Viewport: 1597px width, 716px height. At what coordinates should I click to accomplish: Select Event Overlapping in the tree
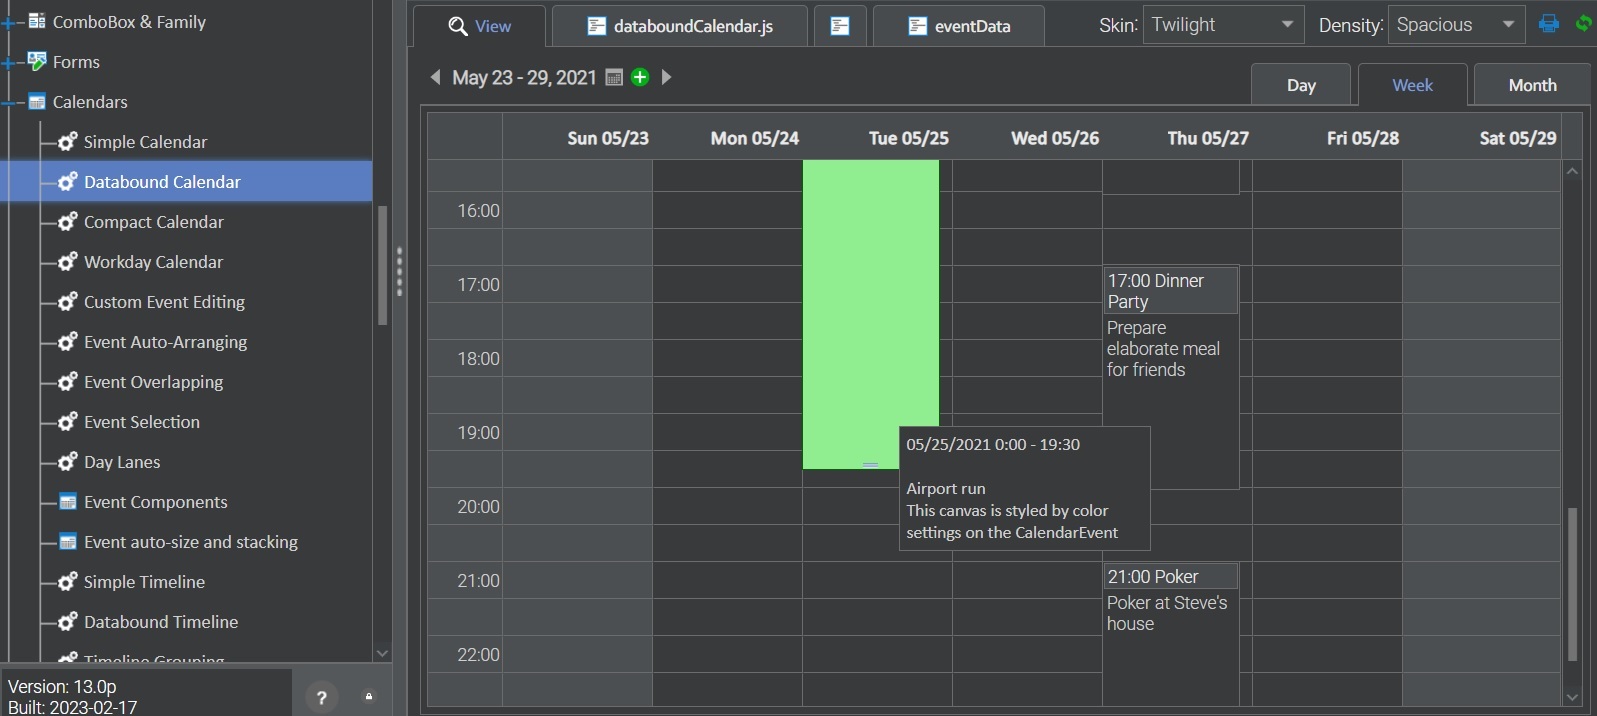pos(153,382)
